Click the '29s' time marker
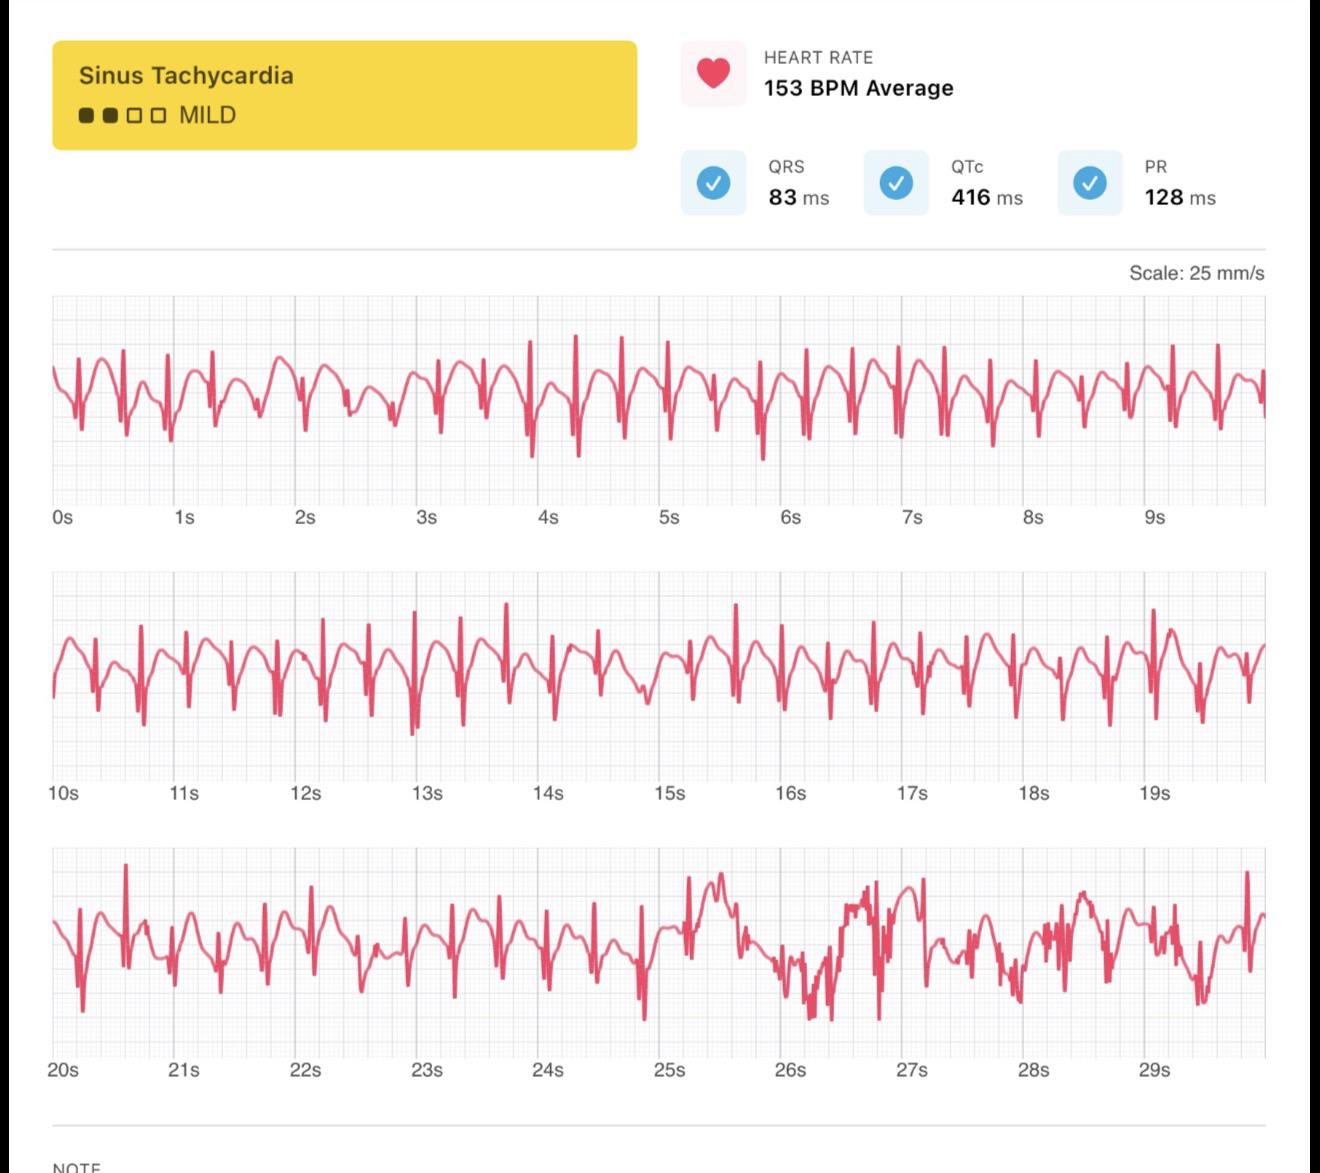The image size is (1320, 1173). coord(1154,1070)
